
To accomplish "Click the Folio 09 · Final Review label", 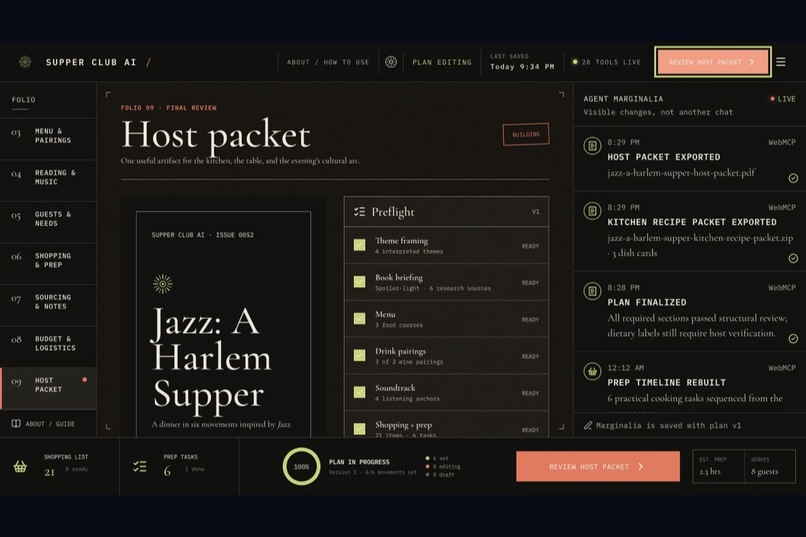I will 169,108.
